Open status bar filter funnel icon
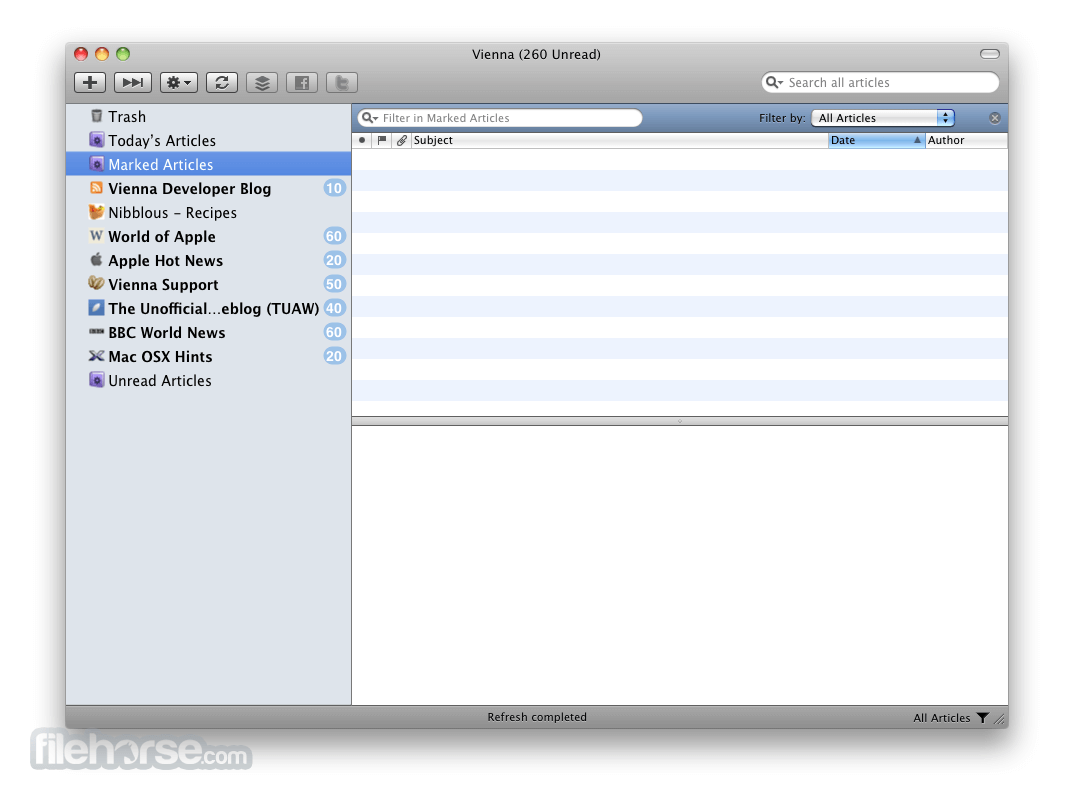This screenshot has width=1073, height=800. point(983,718)
